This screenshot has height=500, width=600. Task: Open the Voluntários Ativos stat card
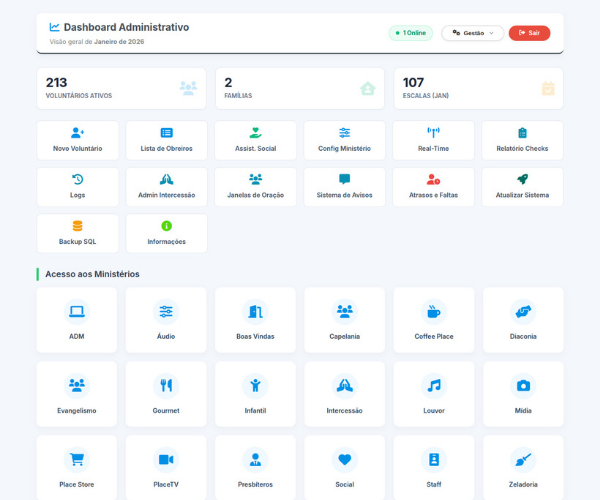point(121,88)
